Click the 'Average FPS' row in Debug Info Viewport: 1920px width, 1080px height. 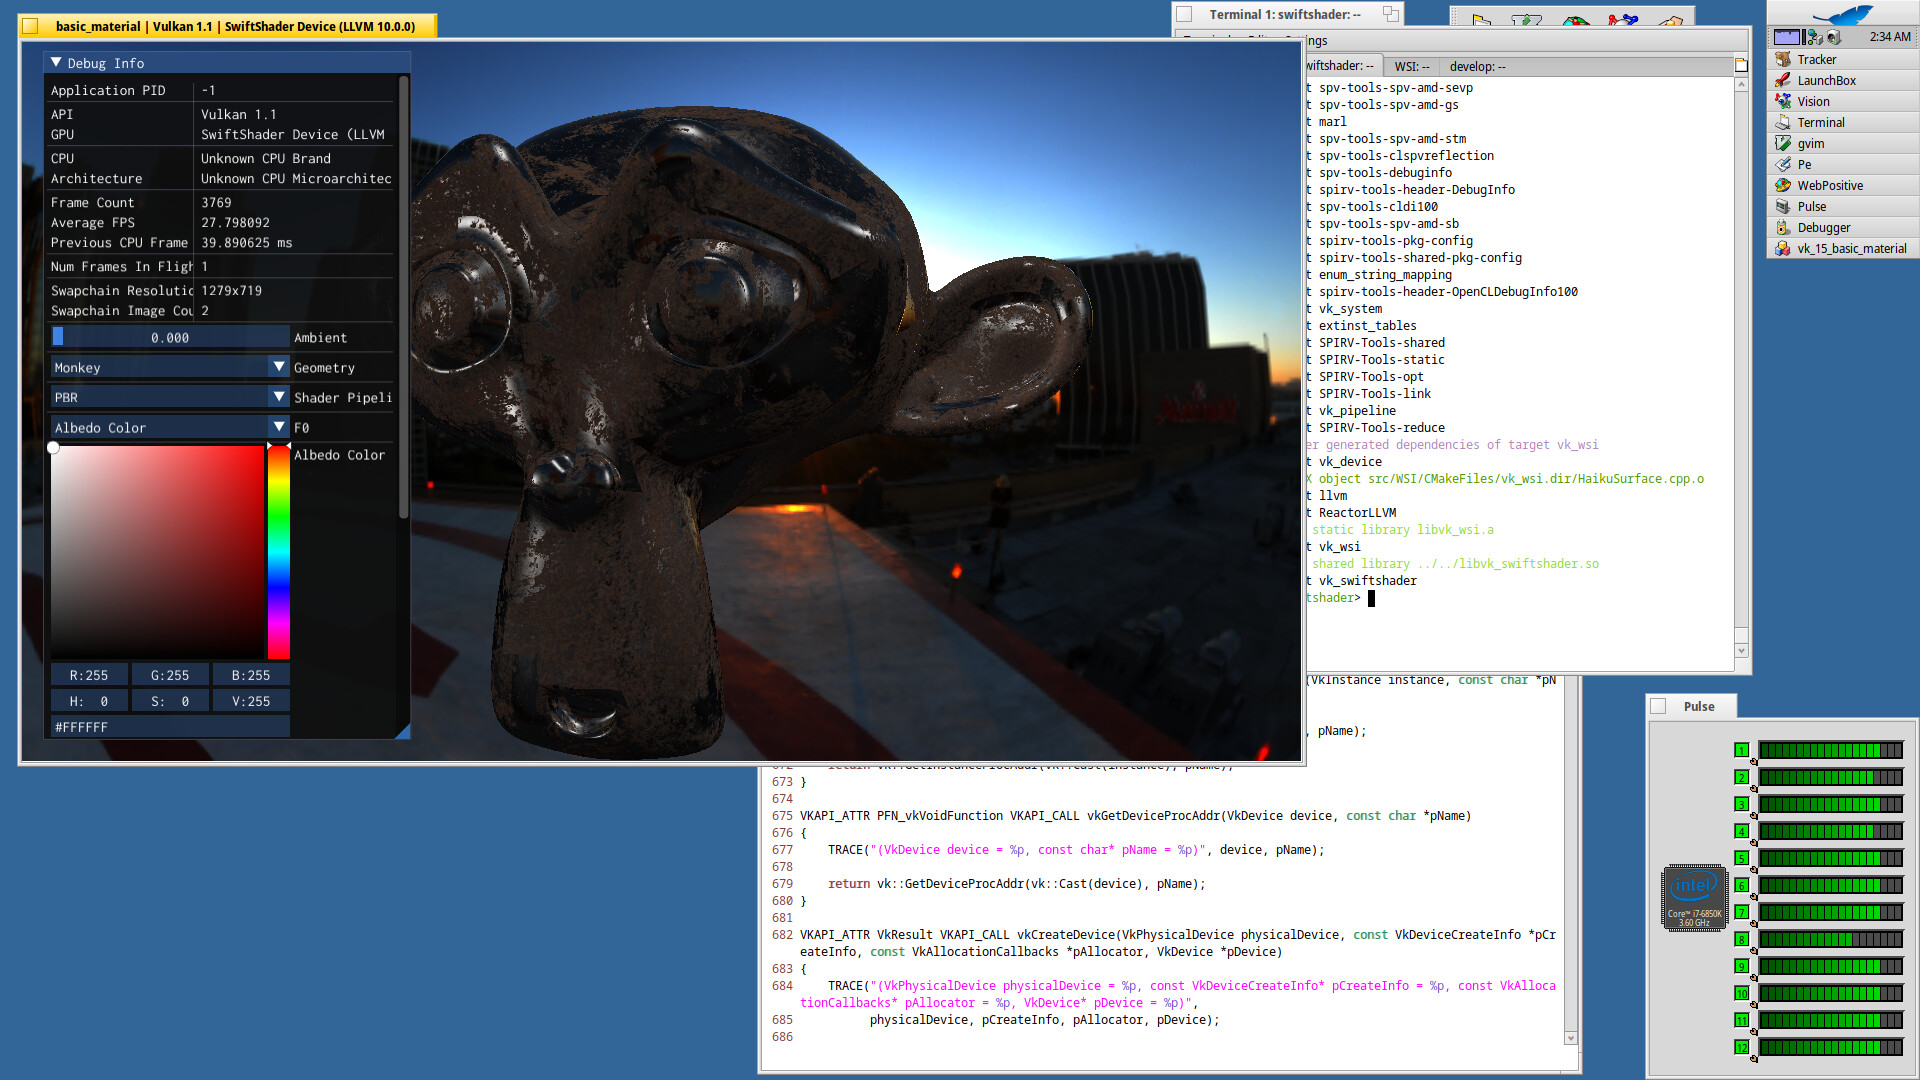222,222
